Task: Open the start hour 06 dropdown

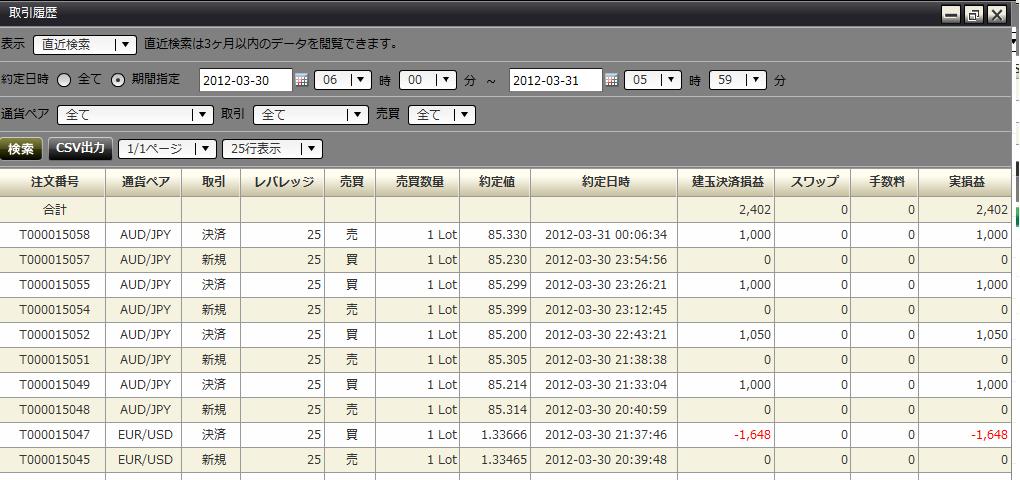Action: coord(343,80)
